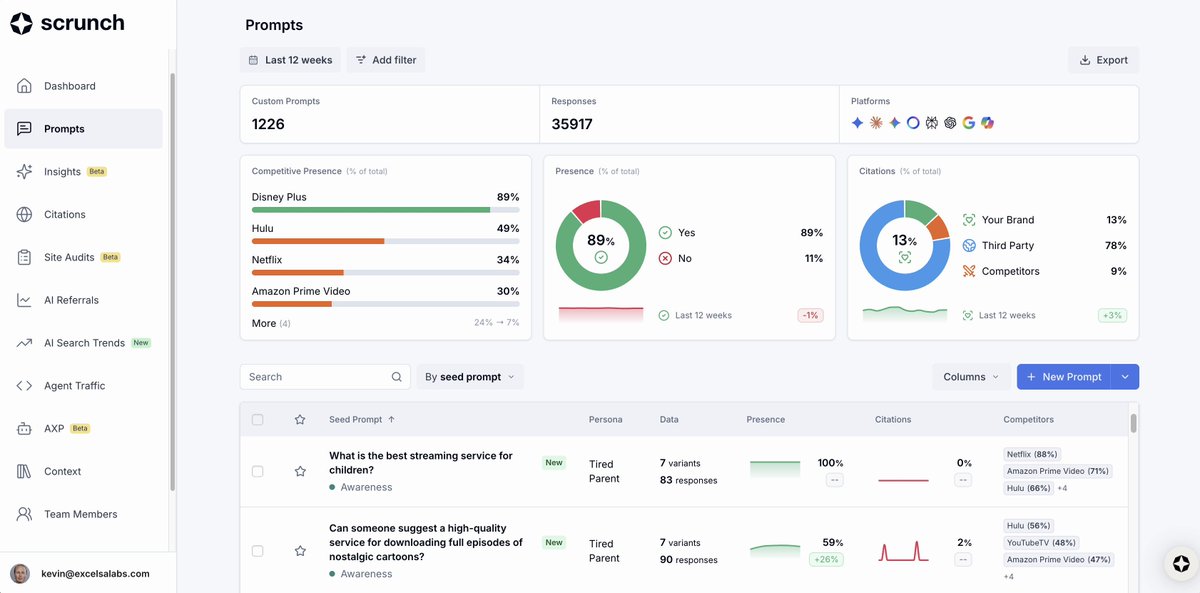1200x593 pixels.
Task: Star the children streaming service prompt
Action: 300,471
